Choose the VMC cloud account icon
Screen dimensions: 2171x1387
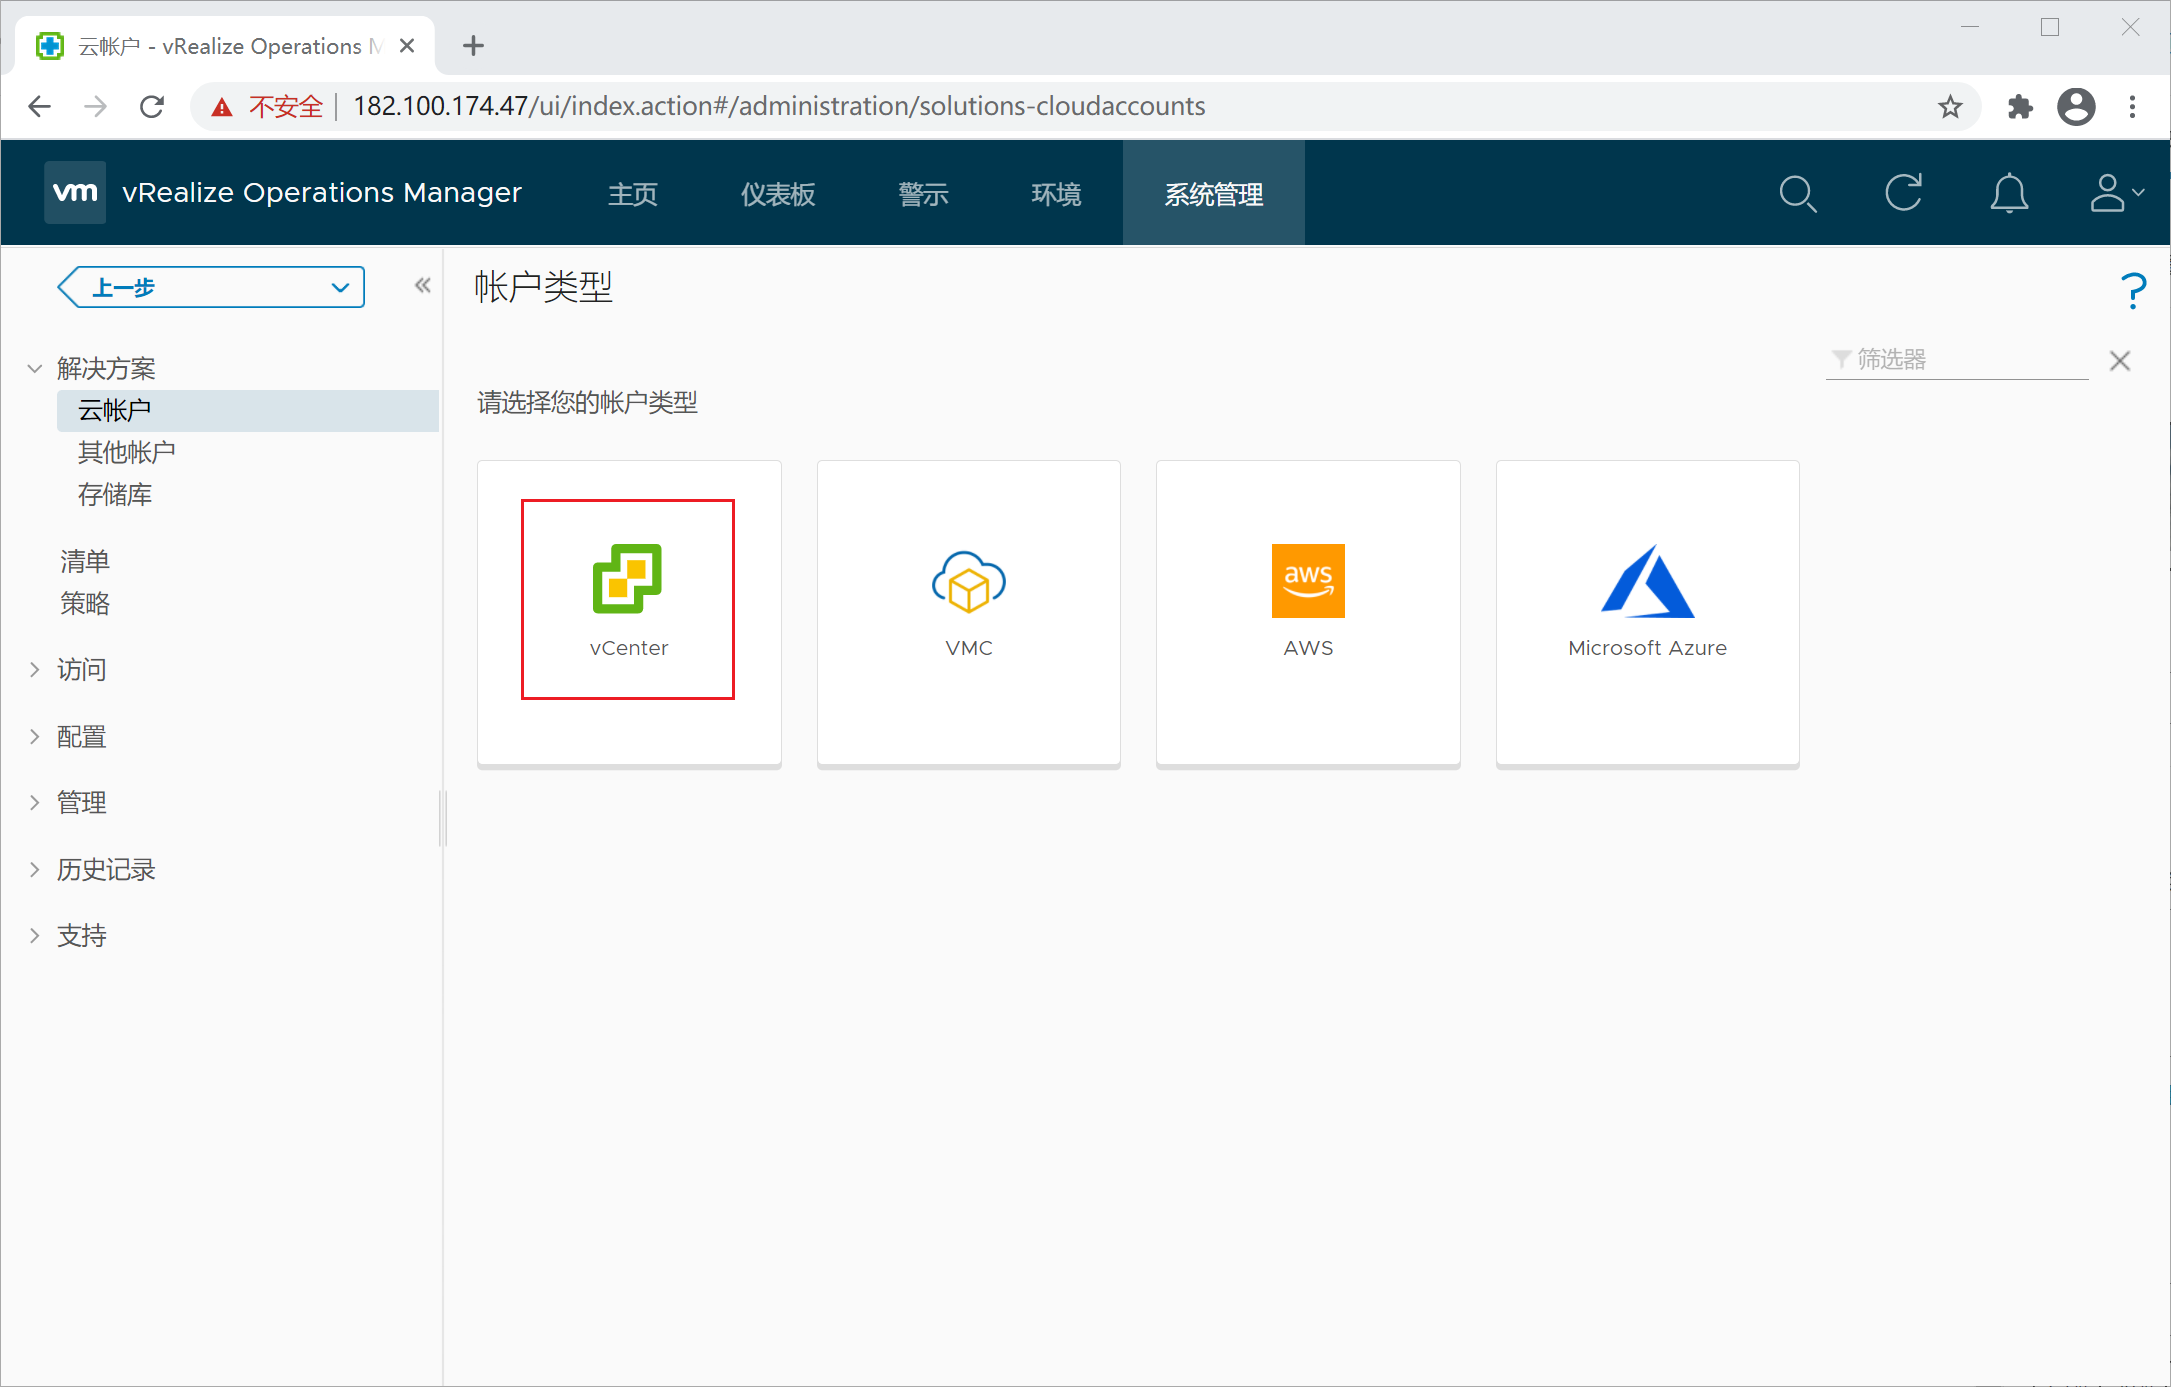pos(968,581)
